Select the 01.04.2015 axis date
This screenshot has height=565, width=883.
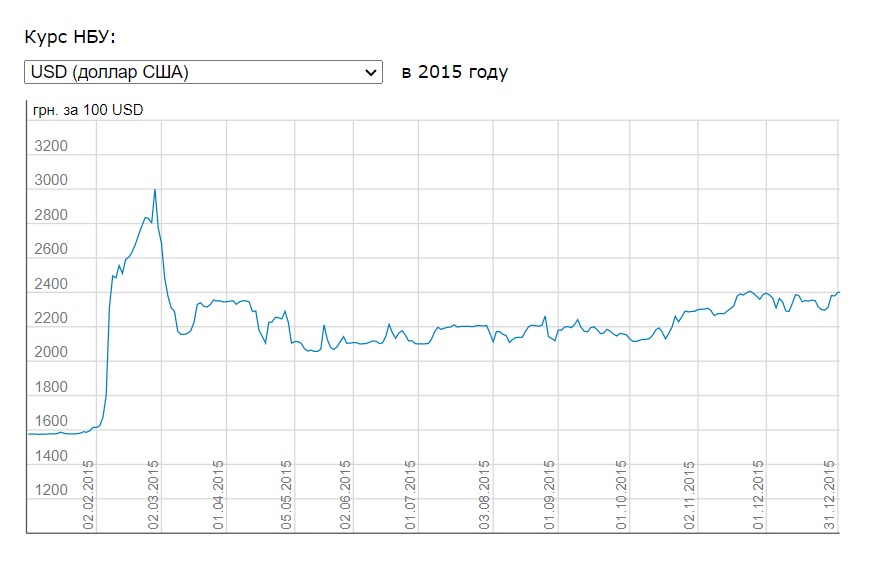219,494
